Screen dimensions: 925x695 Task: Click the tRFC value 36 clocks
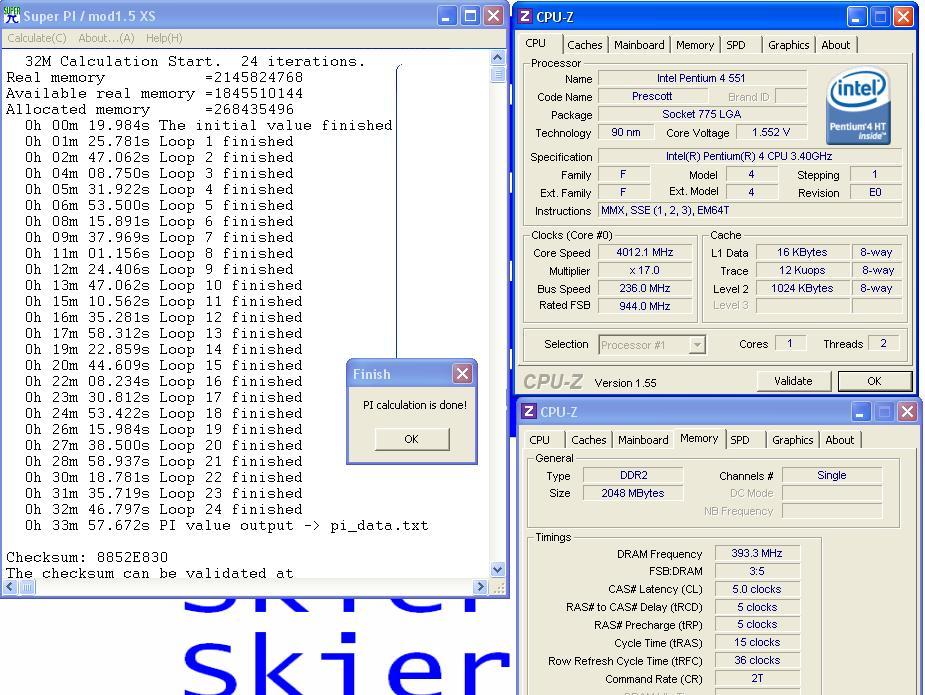point(757,661)
